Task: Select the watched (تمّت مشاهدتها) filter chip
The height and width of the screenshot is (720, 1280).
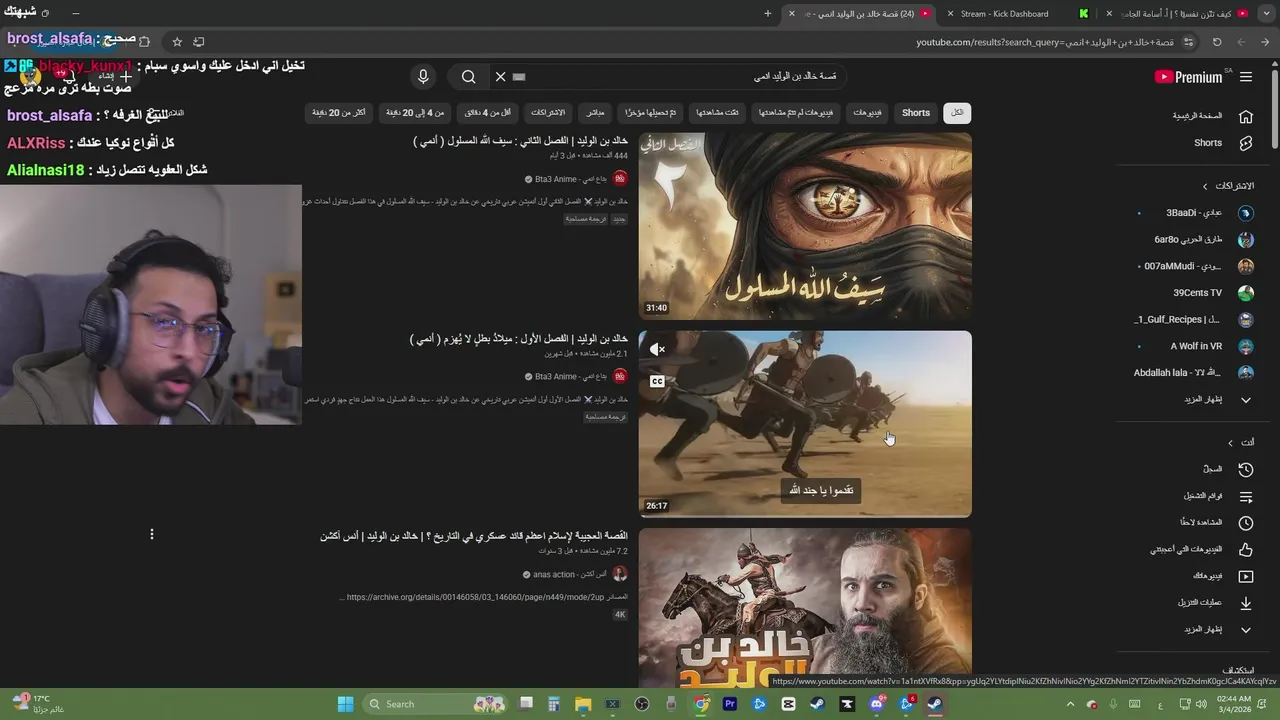Action: click(x=717, y=113)
